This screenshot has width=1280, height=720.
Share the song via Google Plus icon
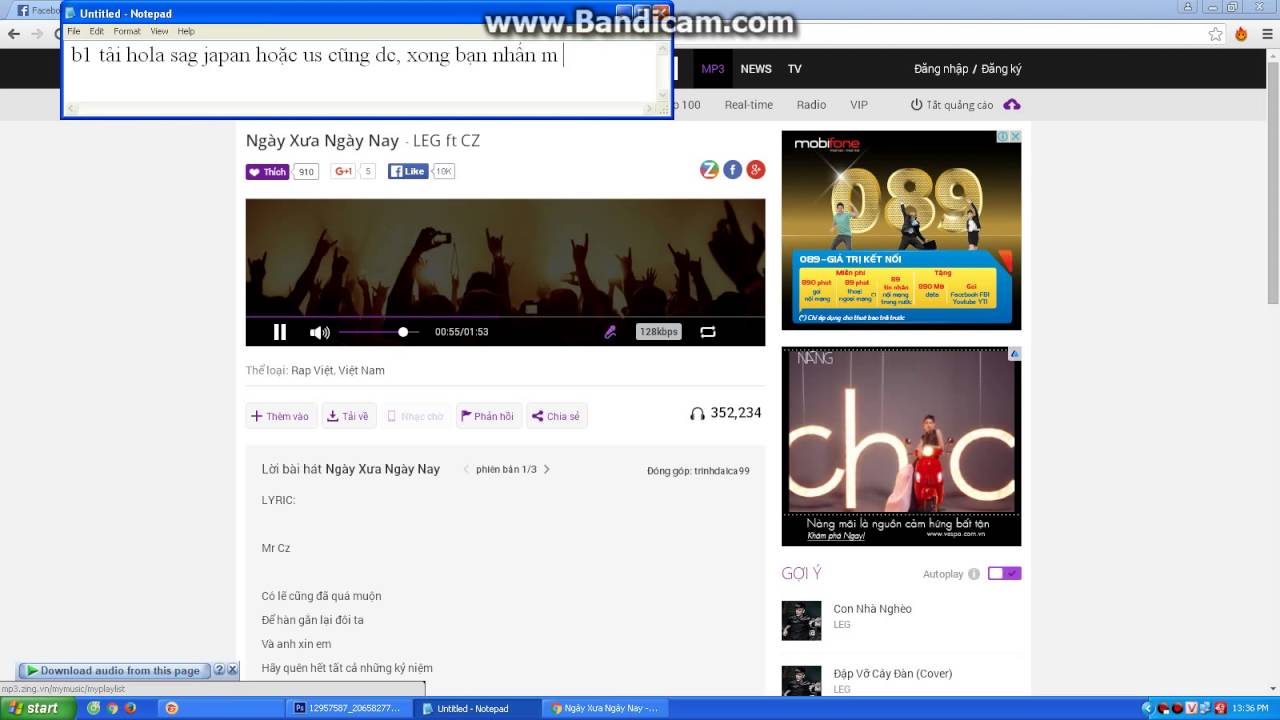tap(756, 170)
